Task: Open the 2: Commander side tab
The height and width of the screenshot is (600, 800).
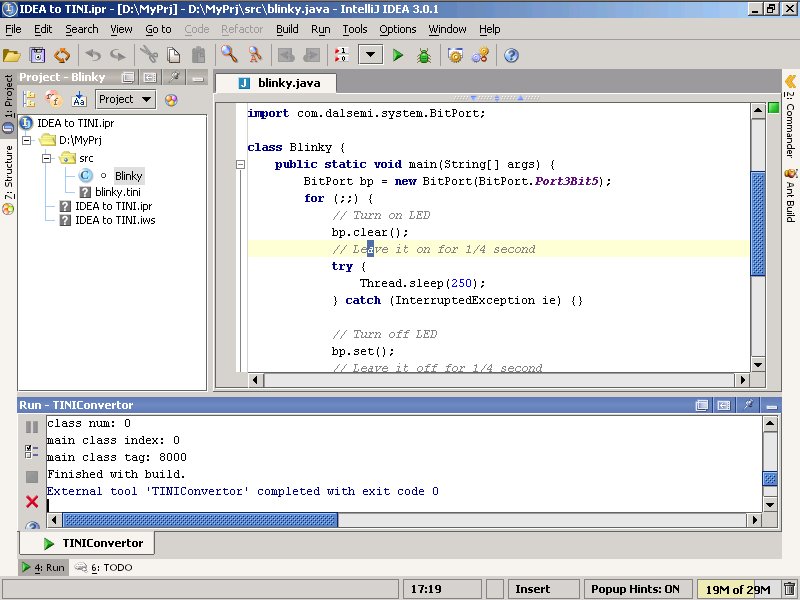Action: 790,117
